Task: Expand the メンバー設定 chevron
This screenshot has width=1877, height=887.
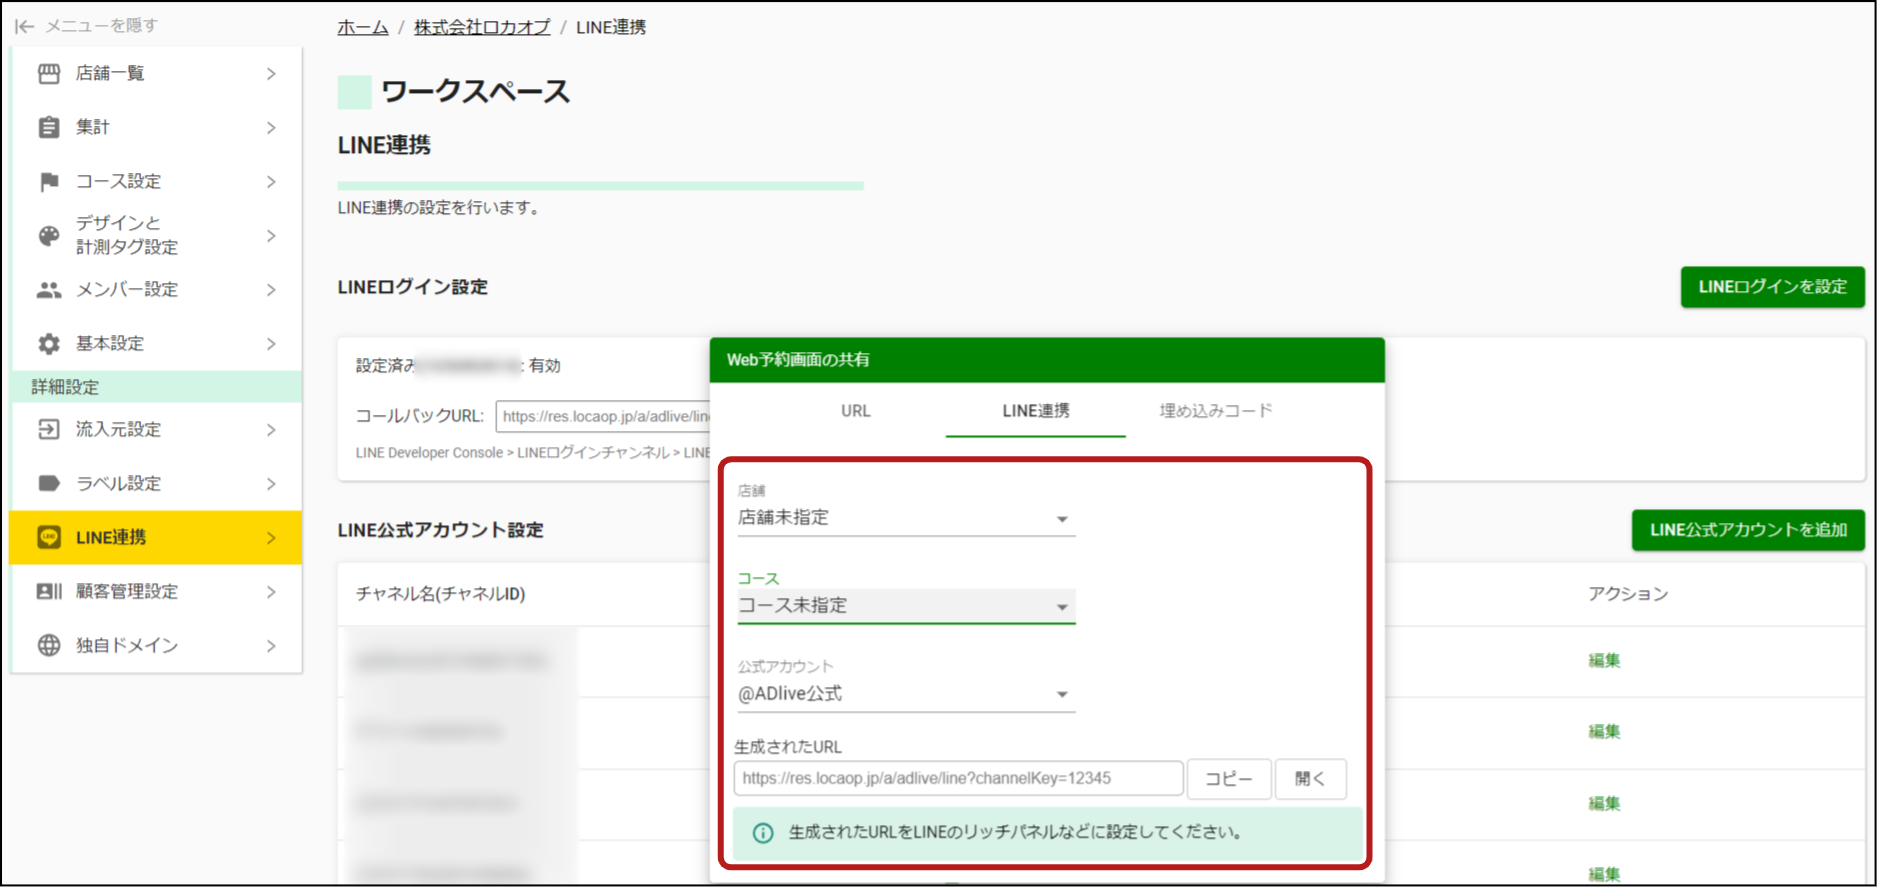Action: (271, 290)
